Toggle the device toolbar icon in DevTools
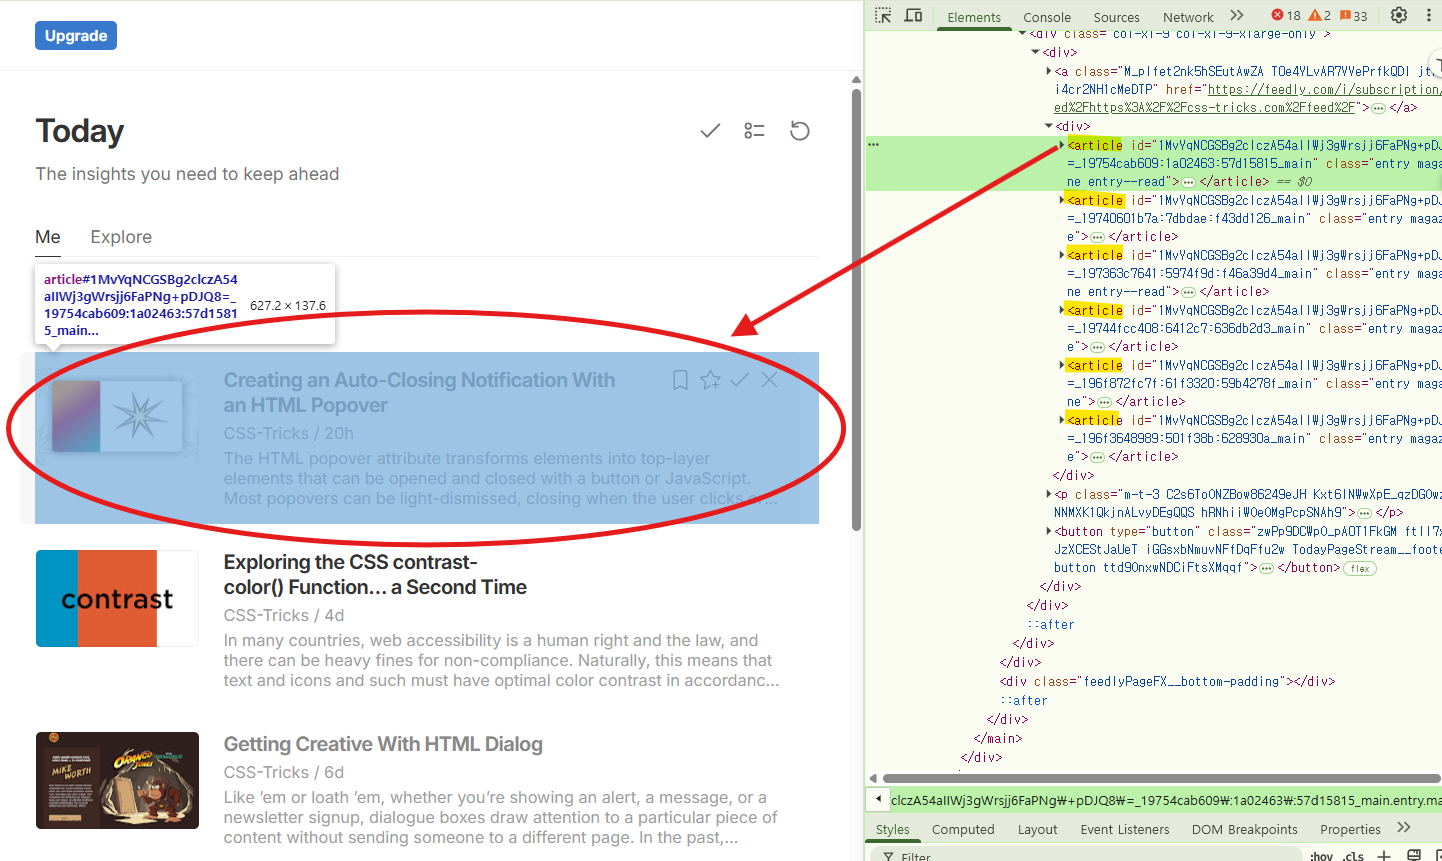This screenshot has height=861, width=1442. [x=913, y=15]
